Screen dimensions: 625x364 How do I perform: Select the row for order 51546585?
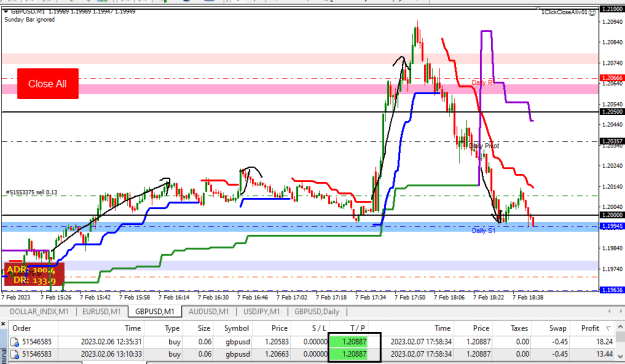312,342
